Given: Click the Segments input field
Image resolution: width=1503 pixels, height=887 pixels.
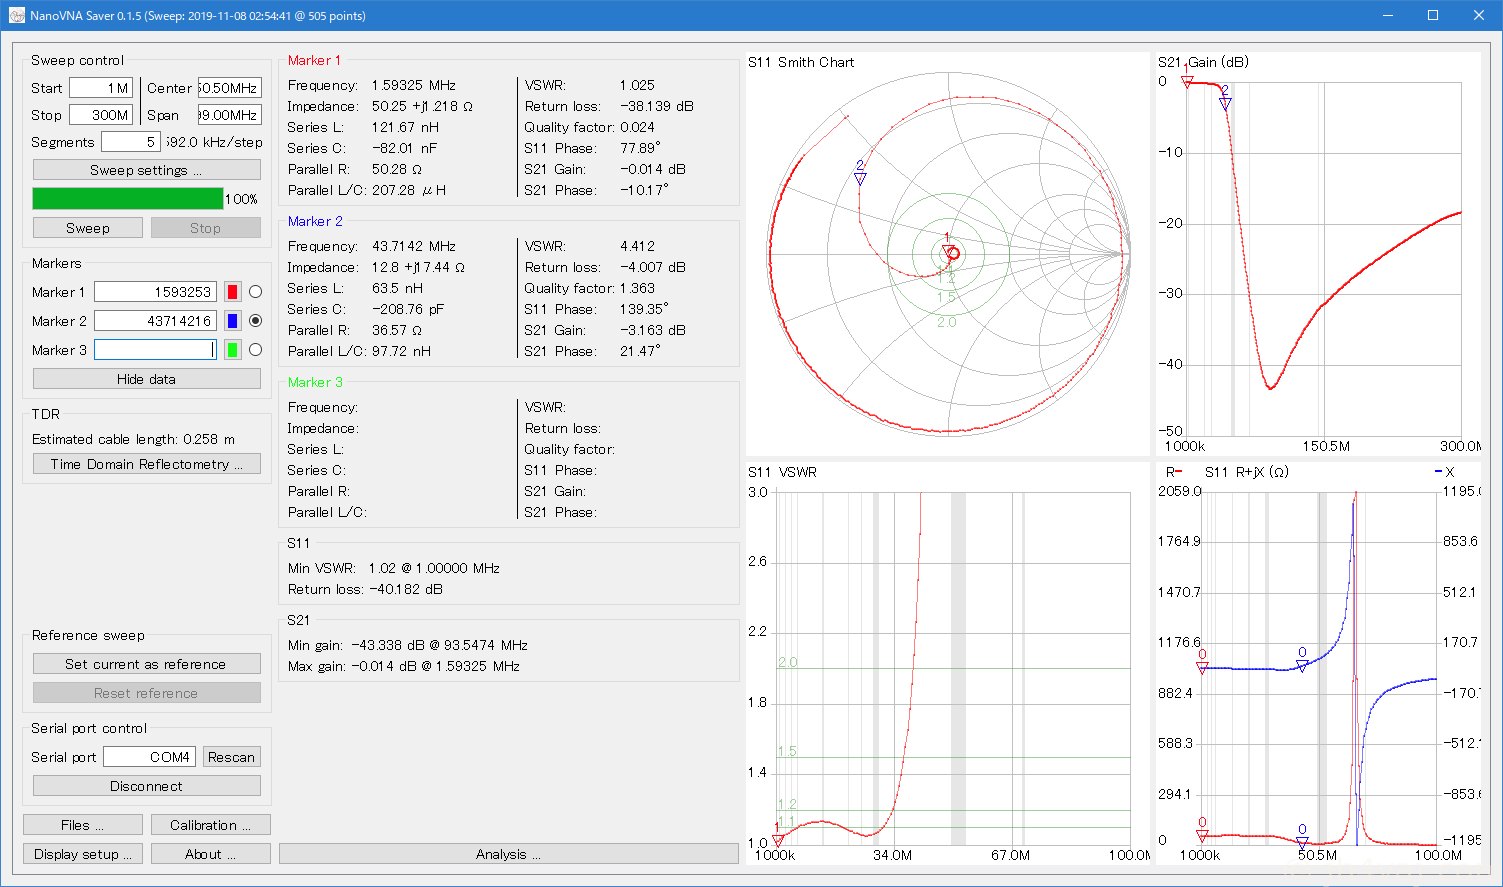Looking at the screenshot, I should tap(130, 142).
